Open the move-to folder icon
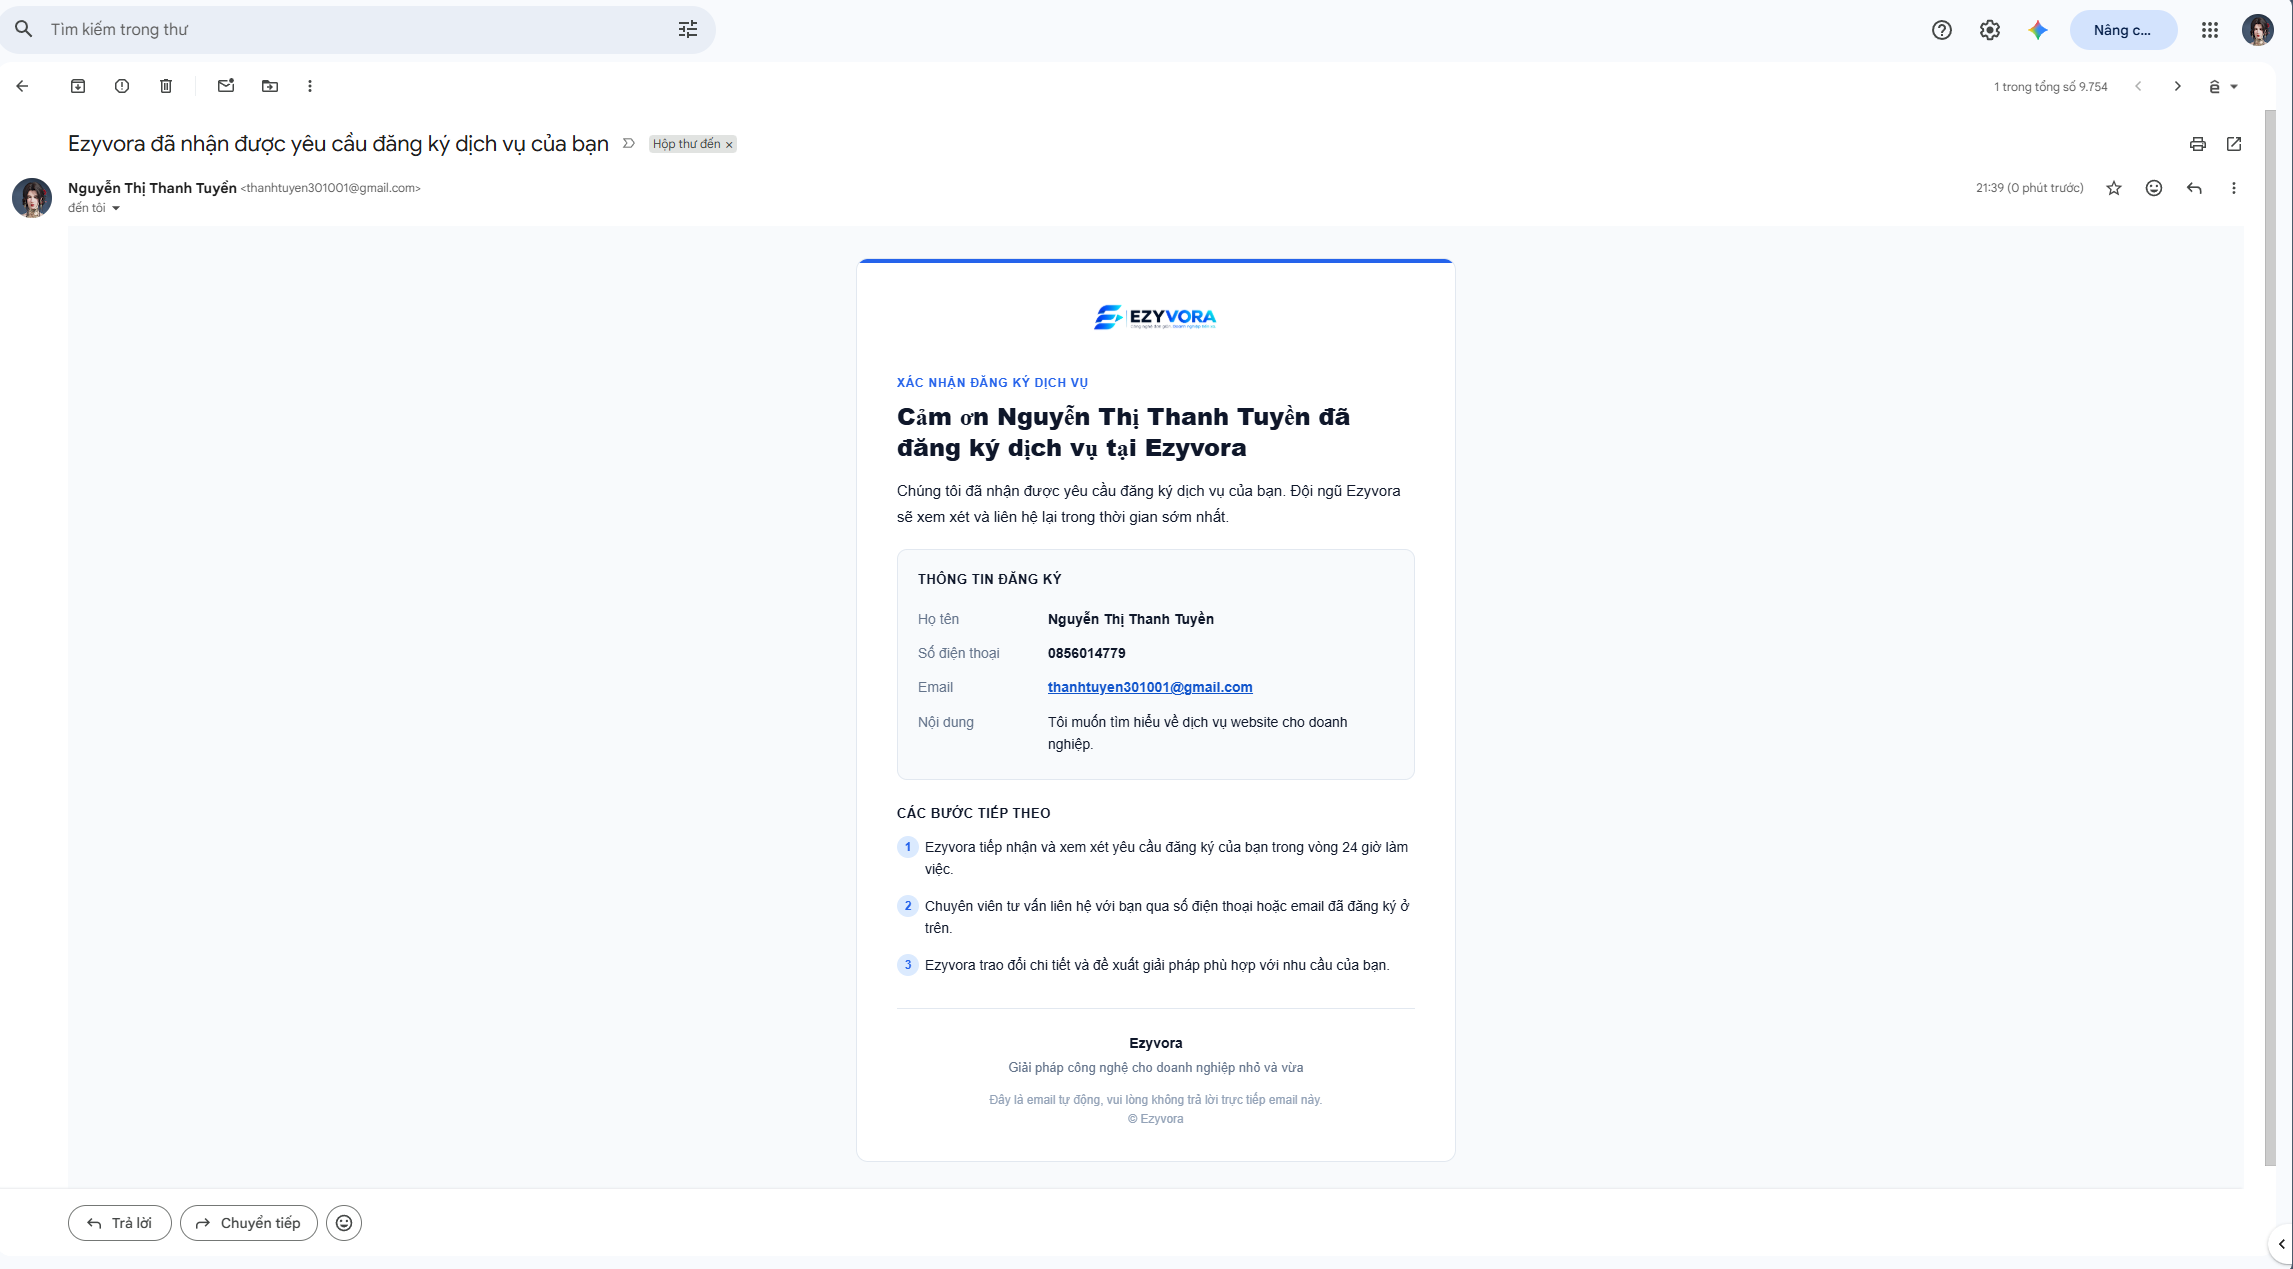 tap(270, 86)
